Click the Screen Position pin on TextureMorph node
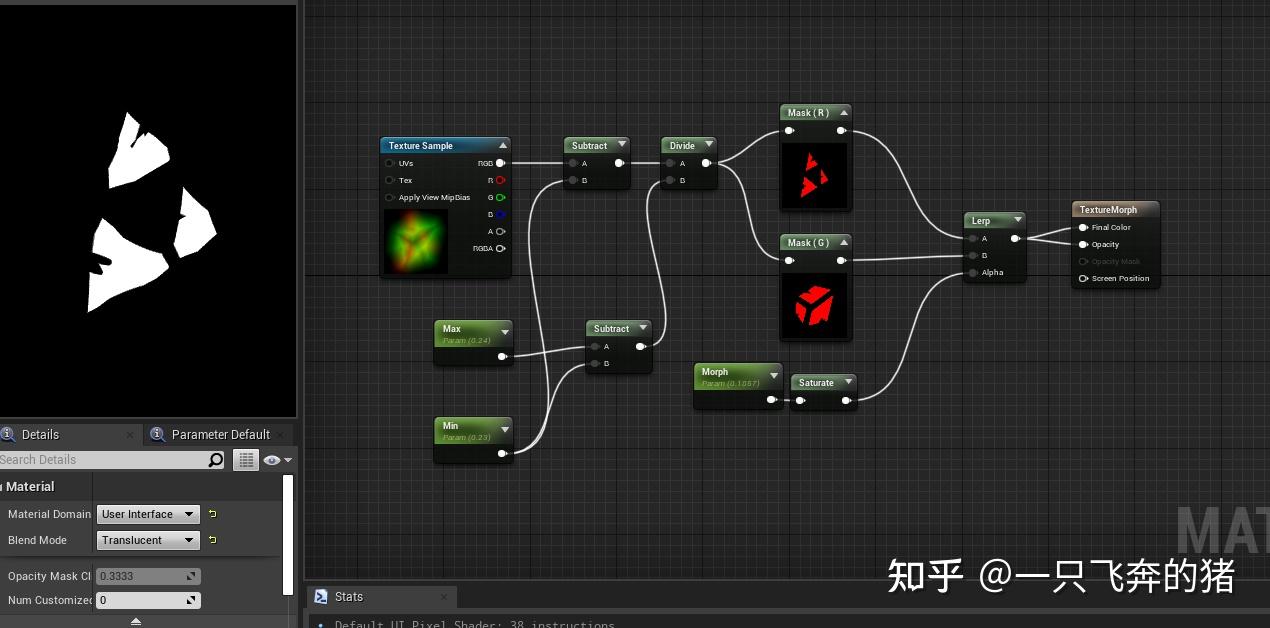 [1082, 278]
